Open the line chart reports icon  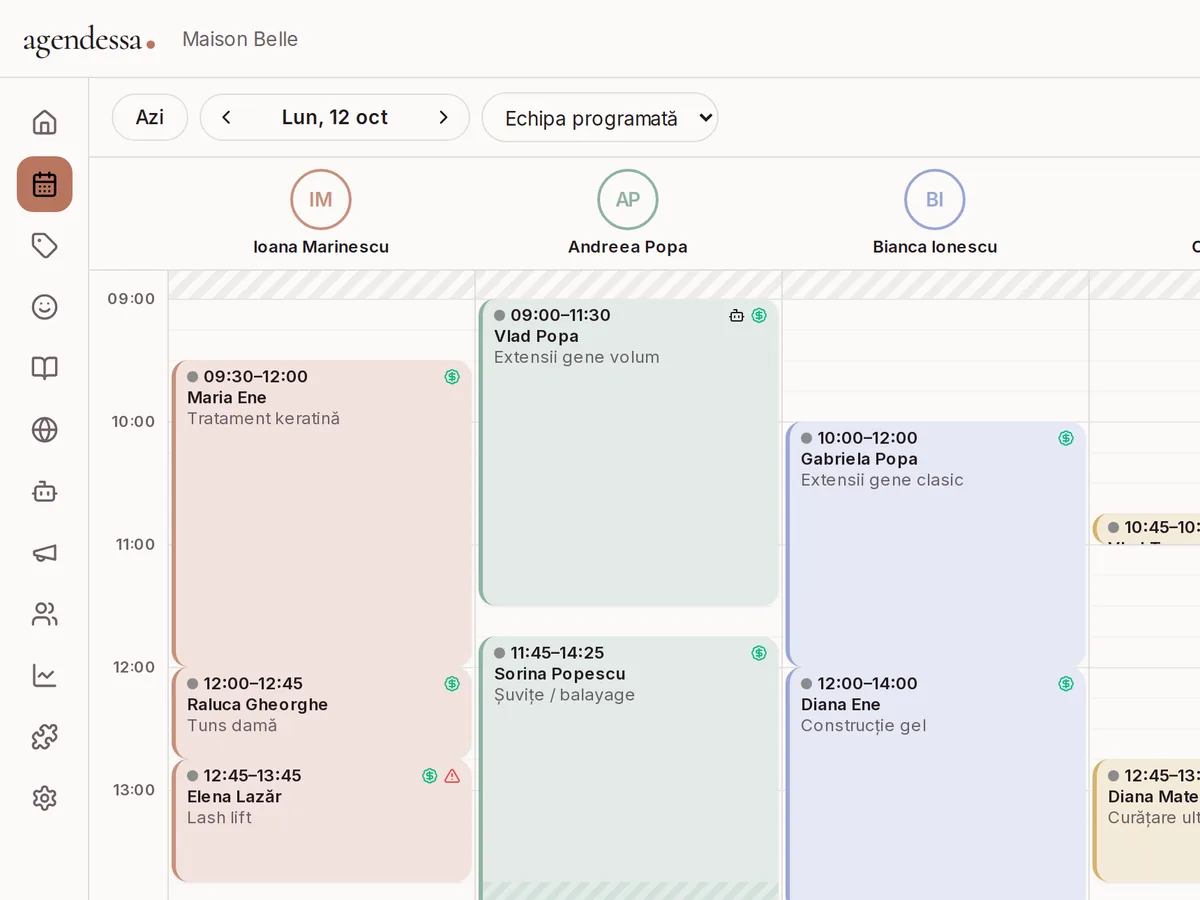(x=44, y=675)
